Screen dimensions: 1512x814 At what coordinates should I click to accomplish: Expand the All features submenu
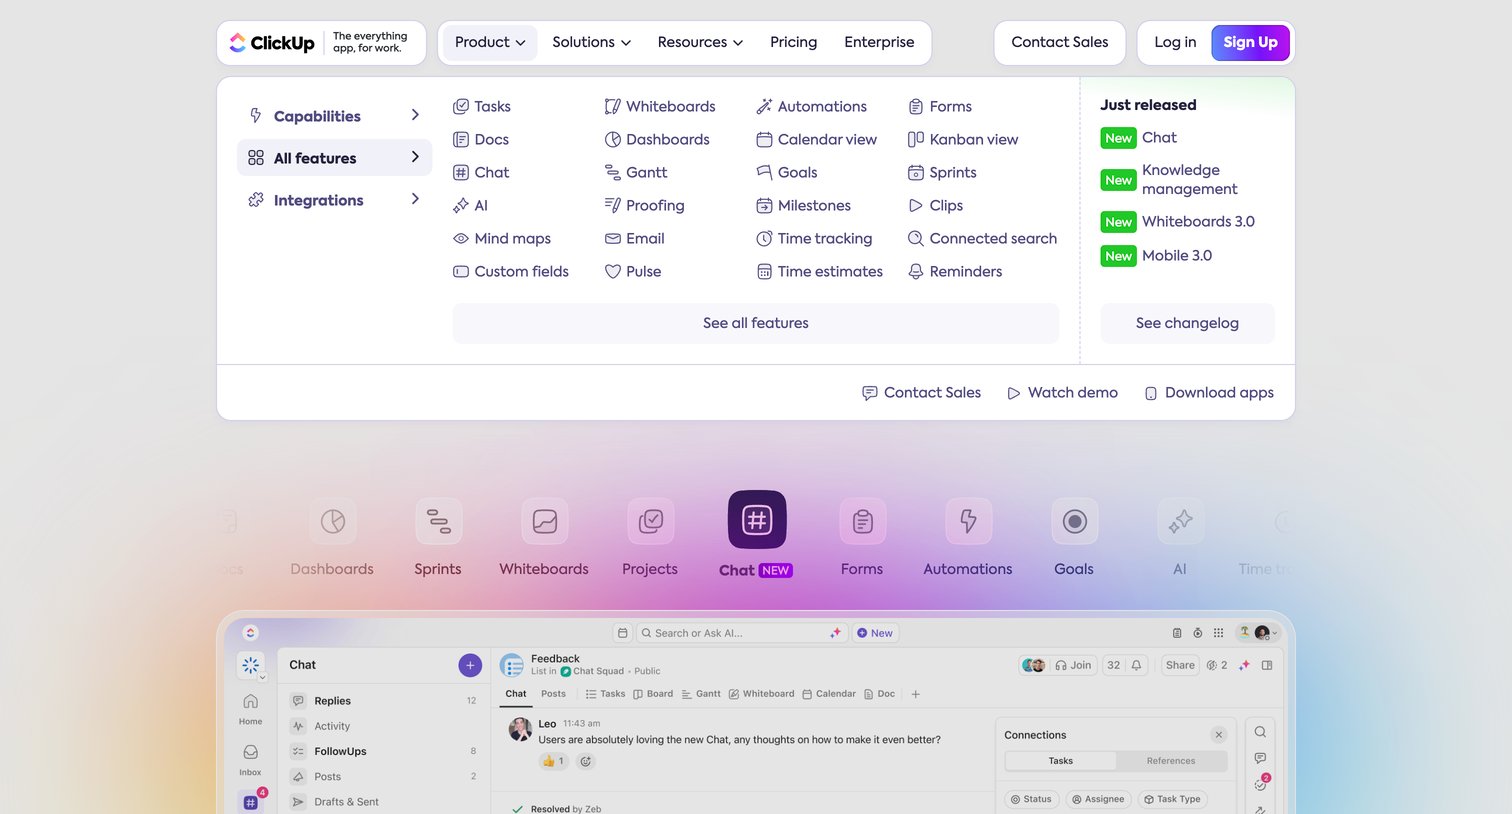coord(334,158)
